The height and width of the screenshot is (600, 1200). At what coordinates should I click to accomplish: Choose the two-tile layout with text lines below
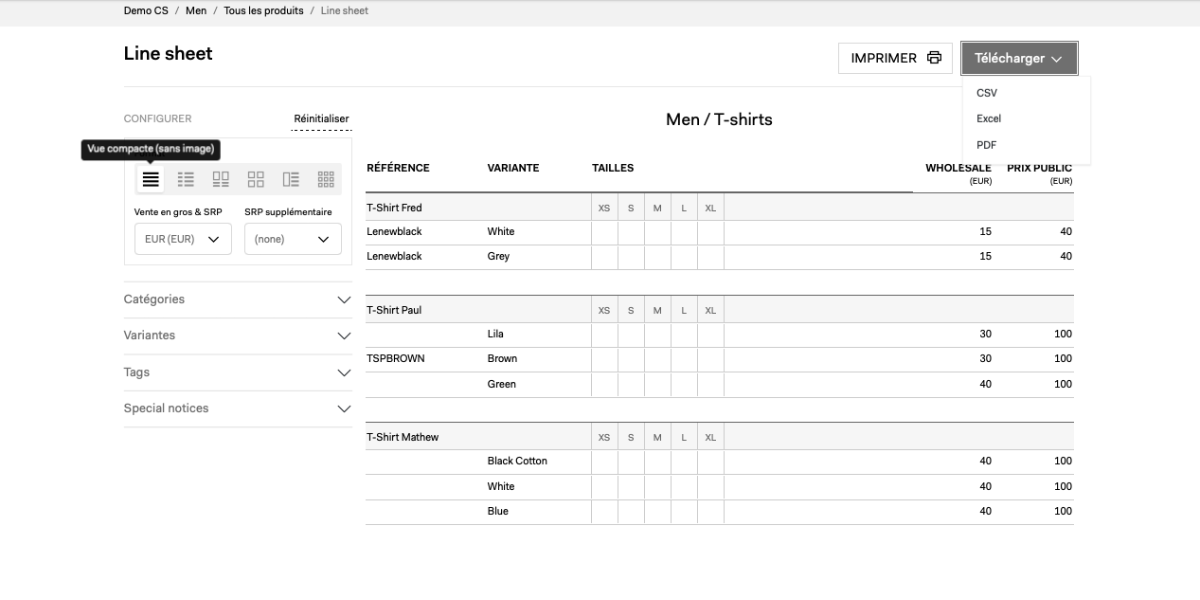click(x=221, y=179)
